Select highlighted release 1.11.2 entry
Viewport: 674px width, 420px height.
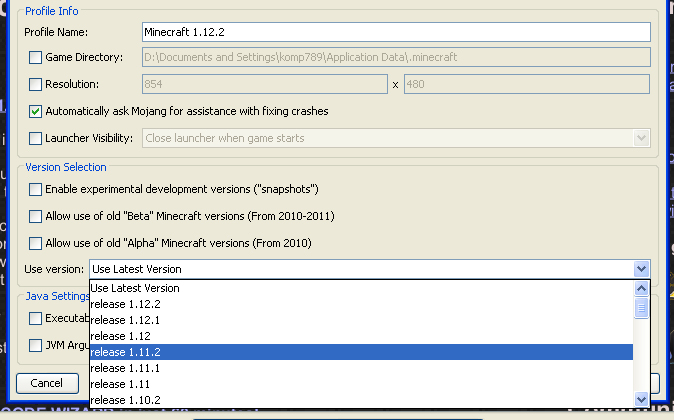pyautogui.click(x=361, y=352)
